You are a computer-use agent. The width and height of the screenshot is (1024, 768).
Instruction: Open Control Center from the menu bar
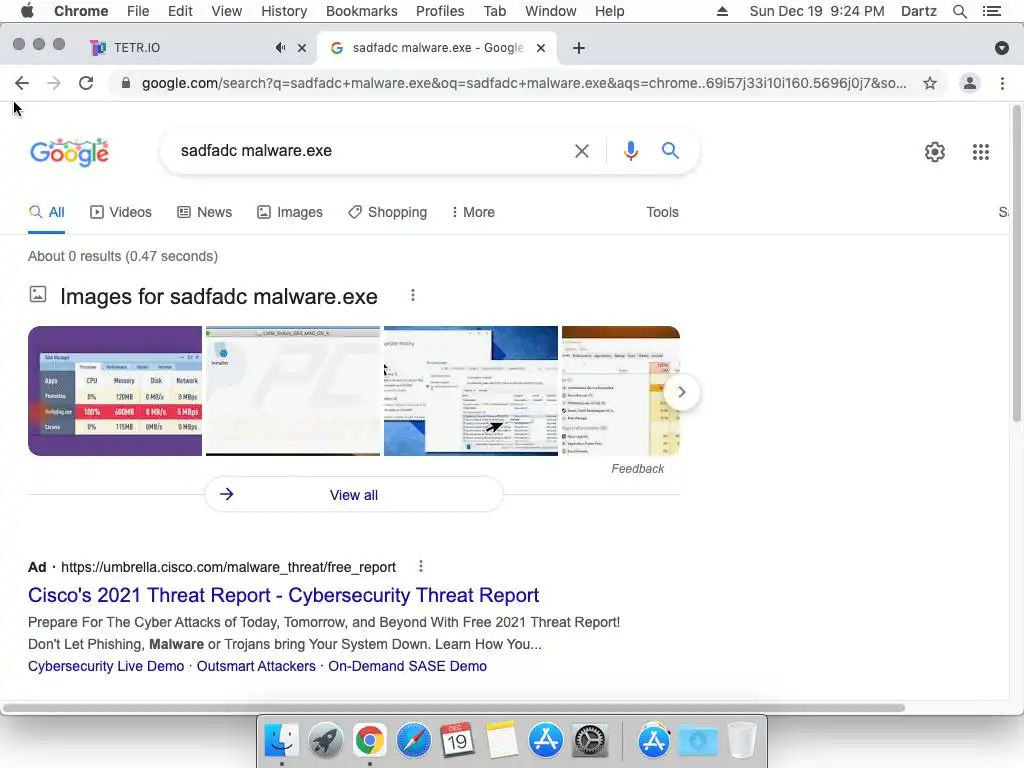[991, 11]
